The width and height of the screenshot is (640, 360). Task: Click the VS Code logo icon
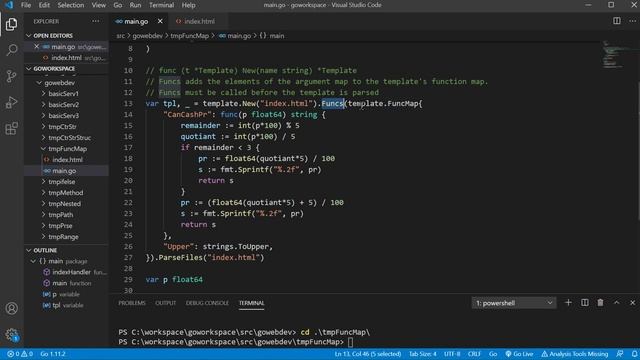(9, 5)
